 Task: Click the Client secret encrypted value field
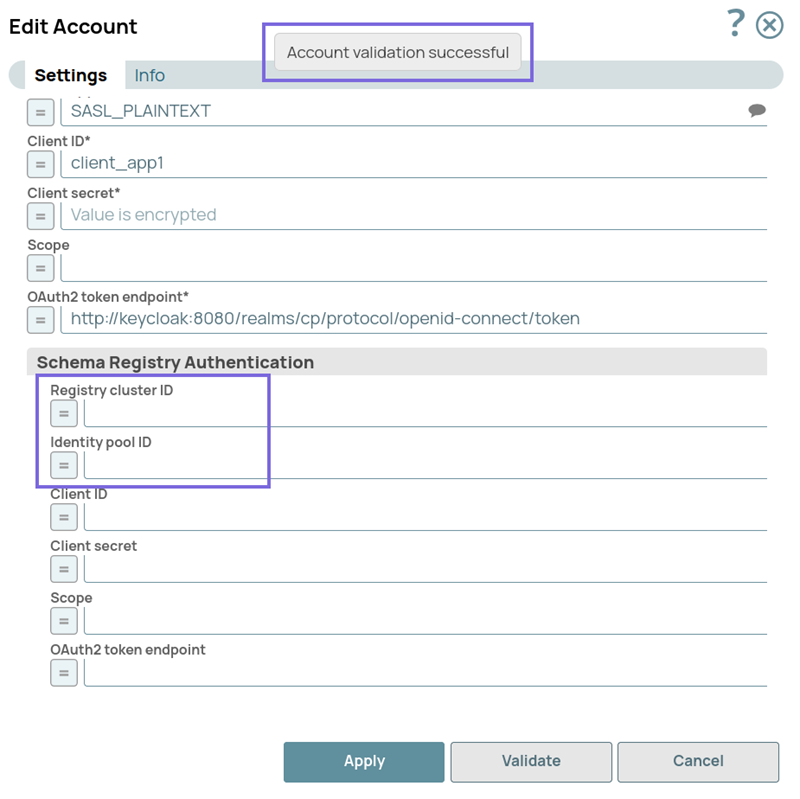pos(300,215)
